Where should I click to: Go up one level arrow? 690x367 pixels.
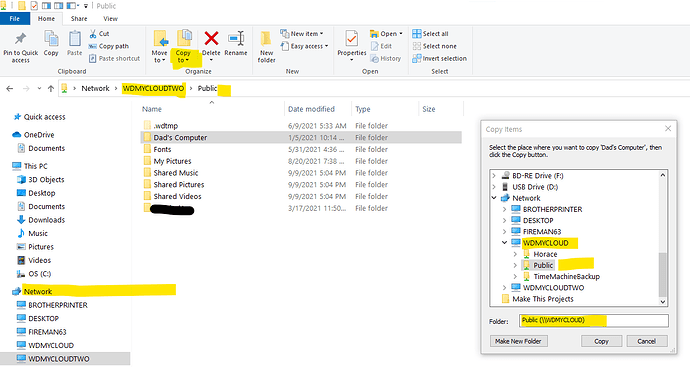click(x=51, y=88)
